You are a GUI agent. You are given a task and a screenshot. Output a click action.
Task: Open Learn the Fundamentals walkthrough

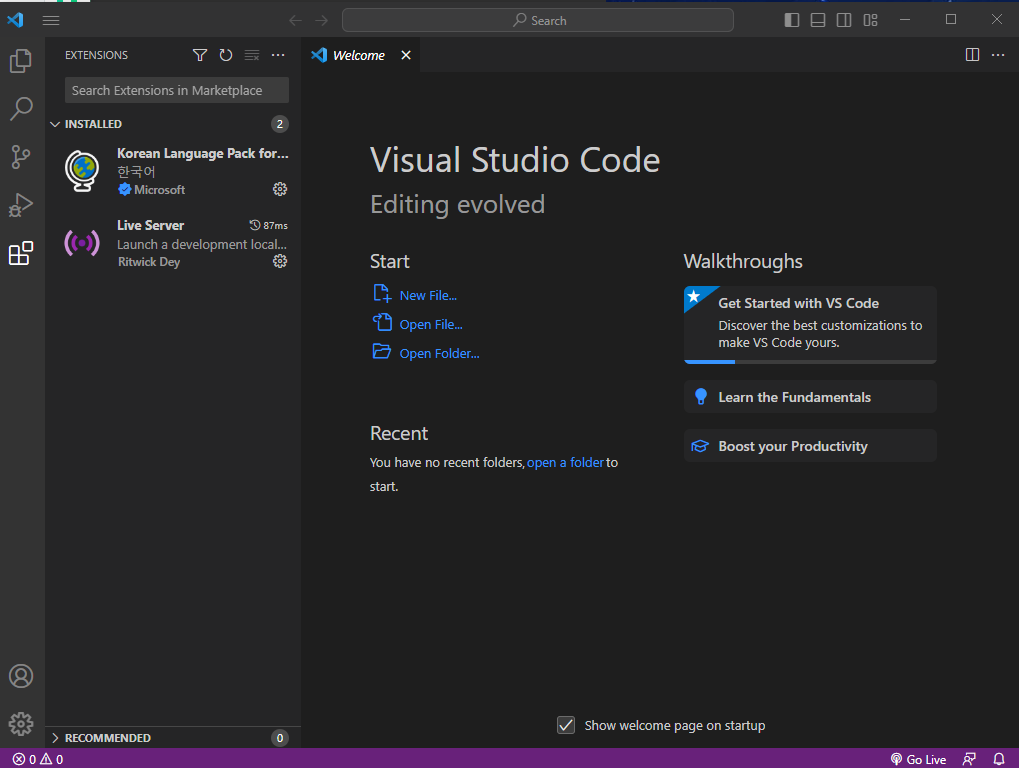[x=810, y=397]
